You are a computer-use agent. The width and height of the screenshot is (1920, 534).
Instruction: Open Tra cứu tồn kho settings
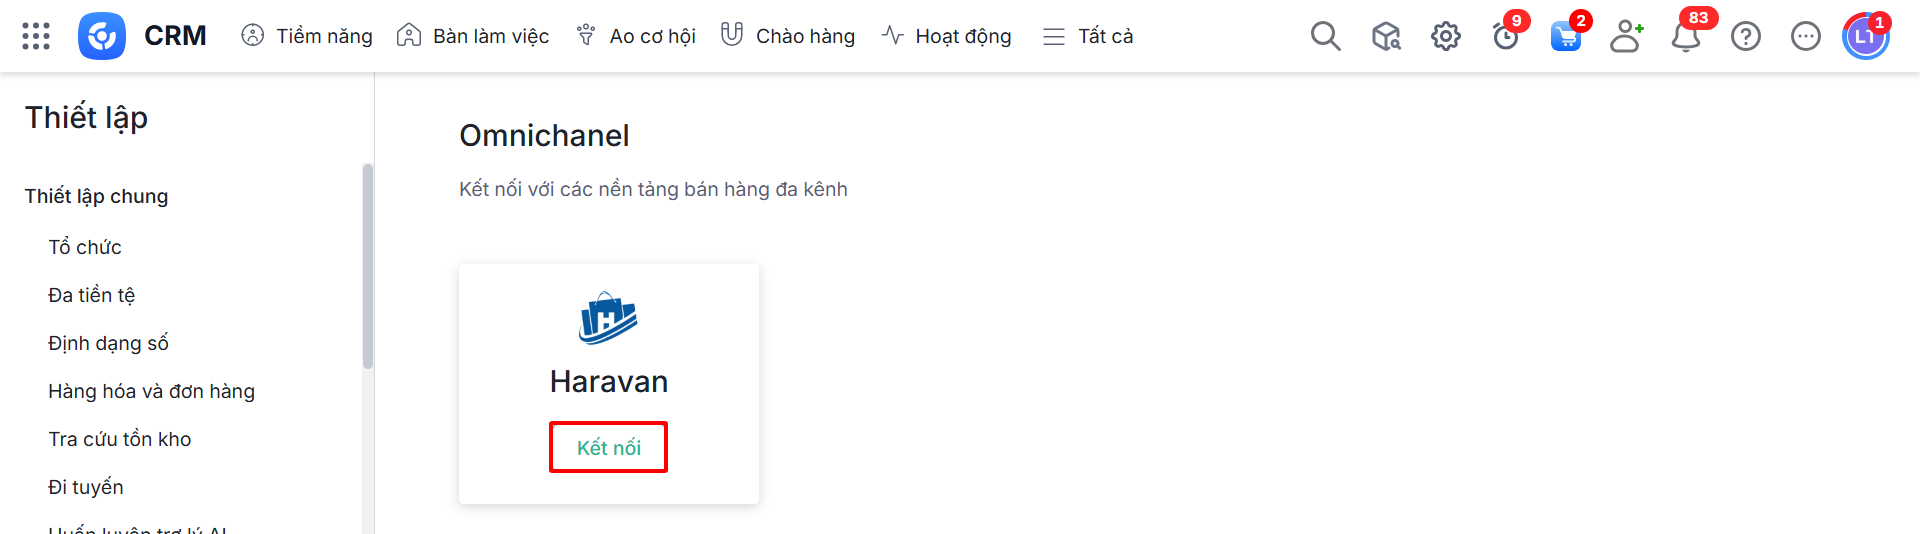coord(119,439)
